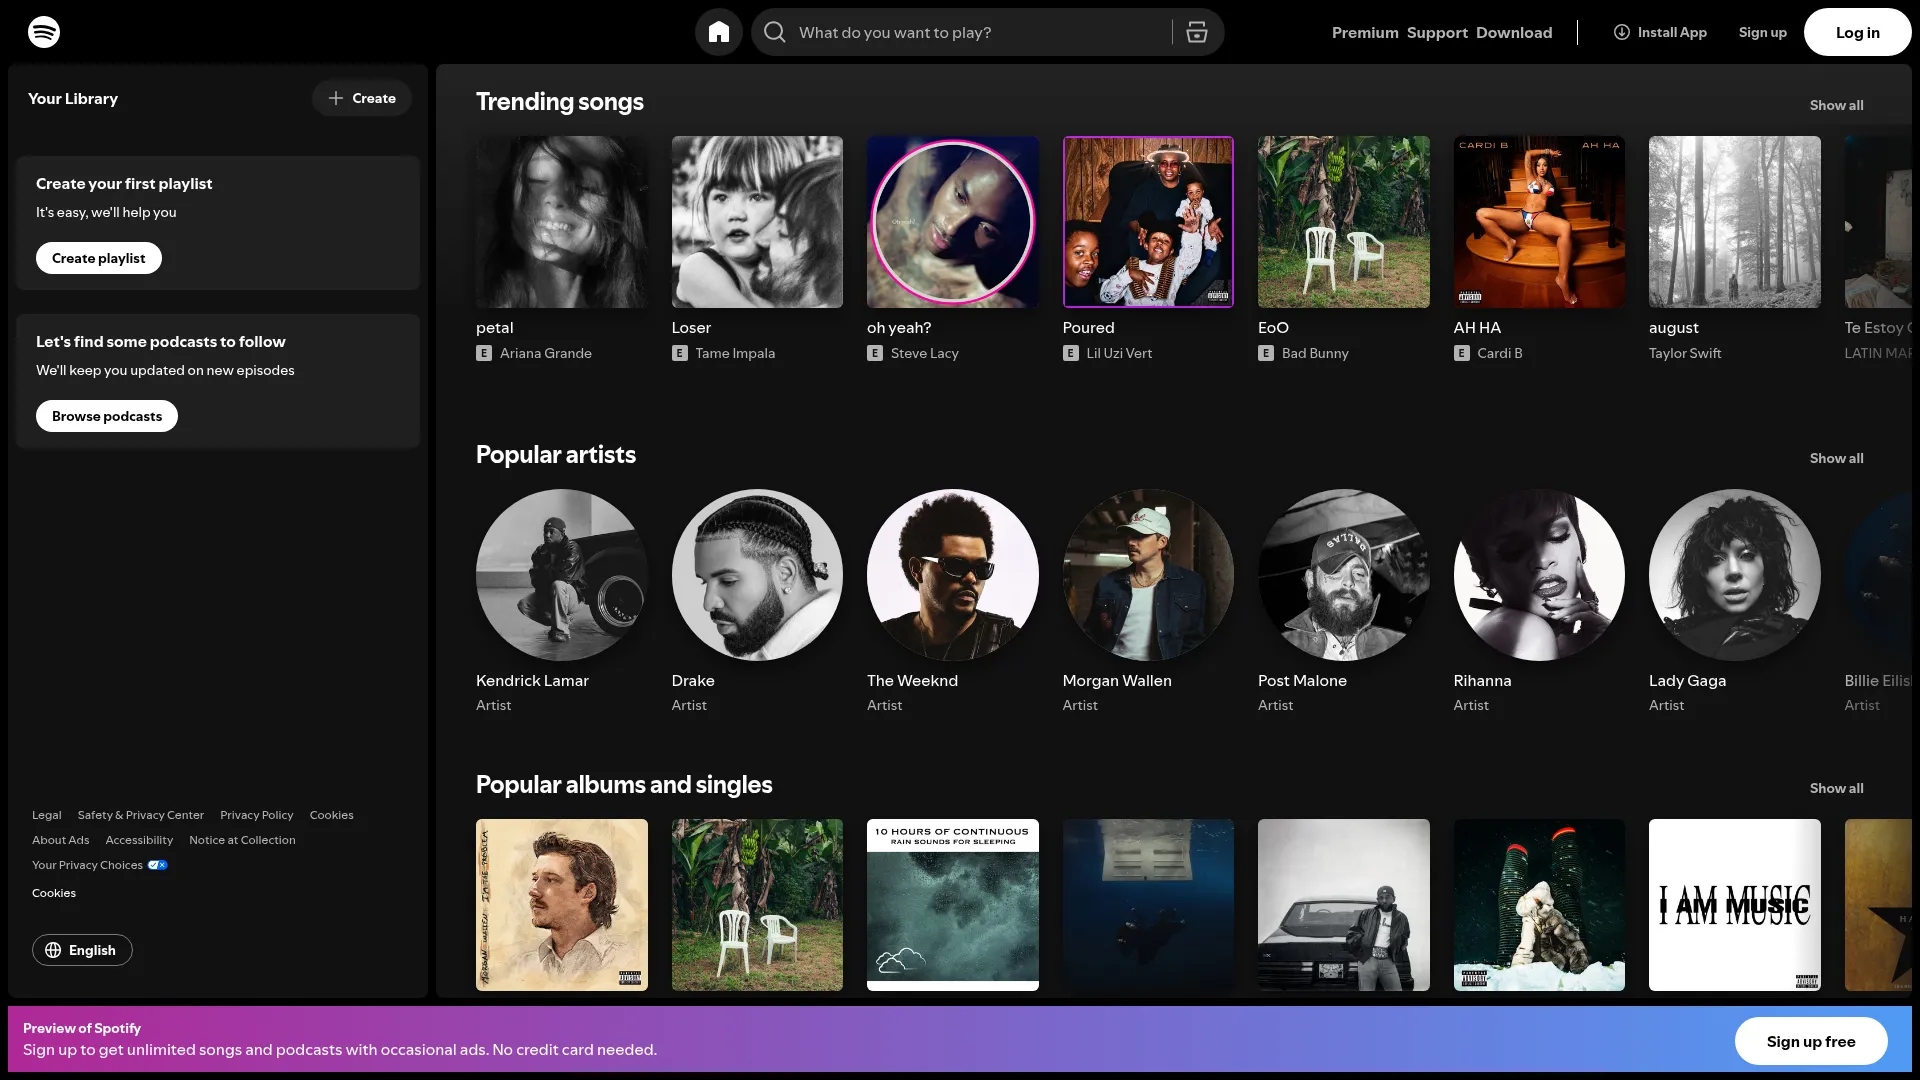Open the Legal footer link

(x=47, y=815)
